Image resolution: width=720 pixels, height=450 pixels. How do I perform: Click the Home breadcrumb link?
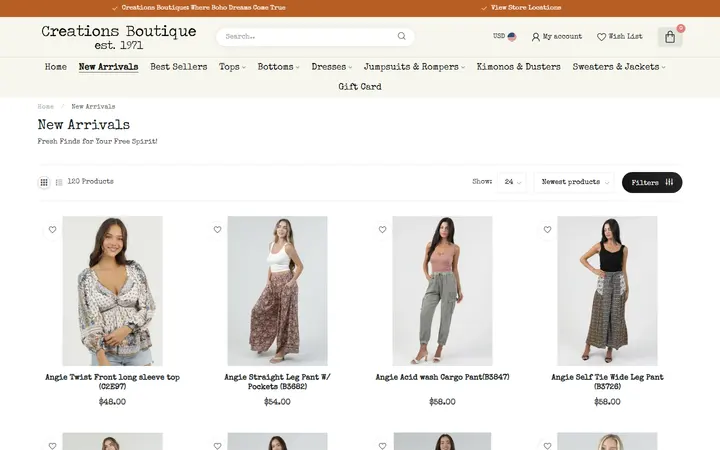(x=45, y=107)
